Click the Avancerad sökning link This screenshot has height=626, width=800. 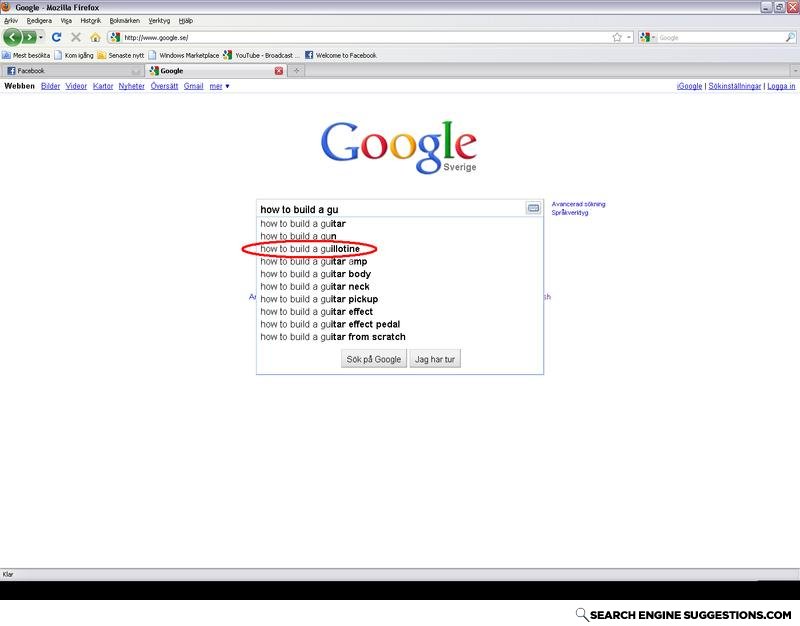point(578,204)
